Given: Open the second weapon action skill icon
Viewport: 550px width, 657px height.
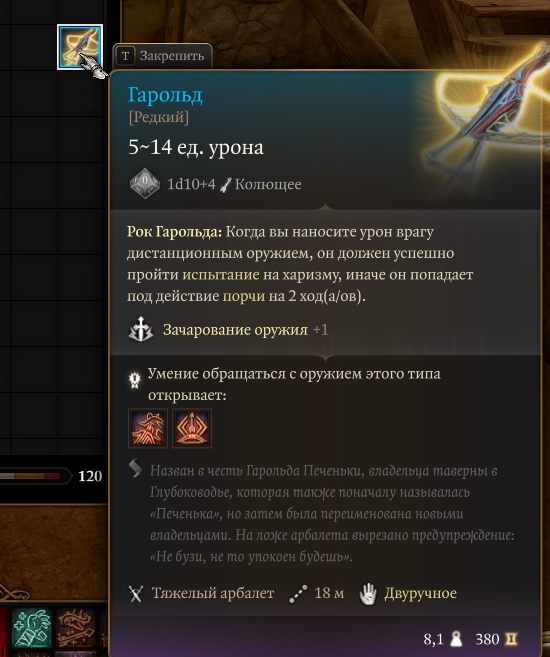Looking at the screenshot, I should click(192, 428).
